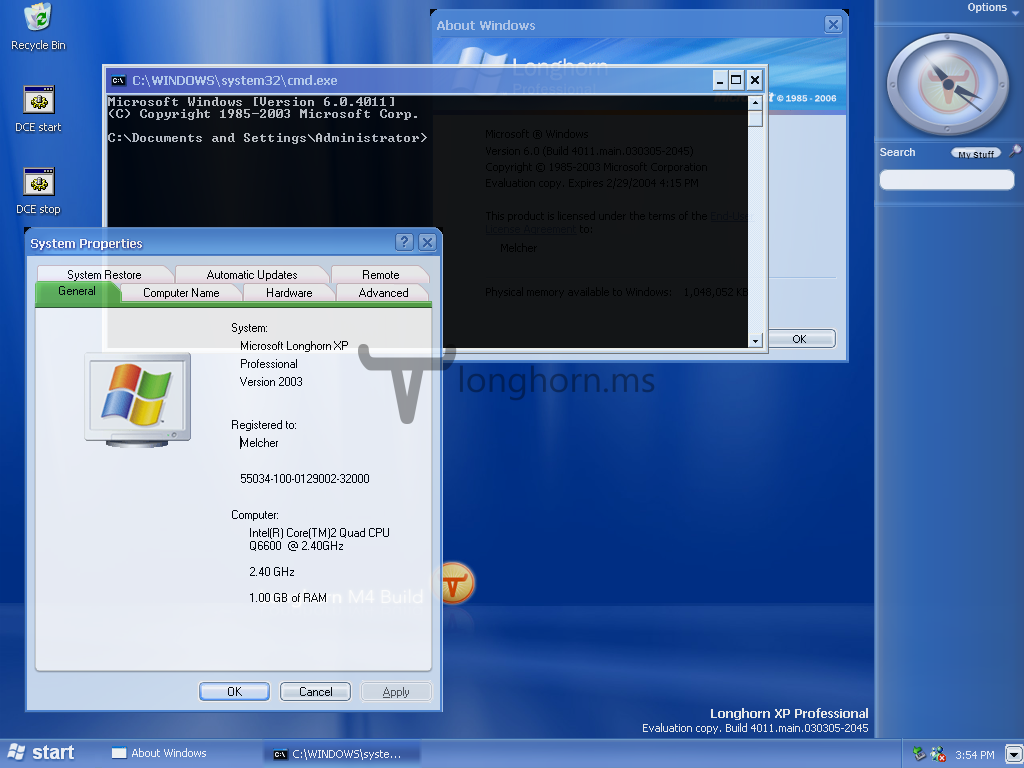Switch to the Advanced tab
The width and height of the screenshot is (1024, 768).
click(383, 293)
